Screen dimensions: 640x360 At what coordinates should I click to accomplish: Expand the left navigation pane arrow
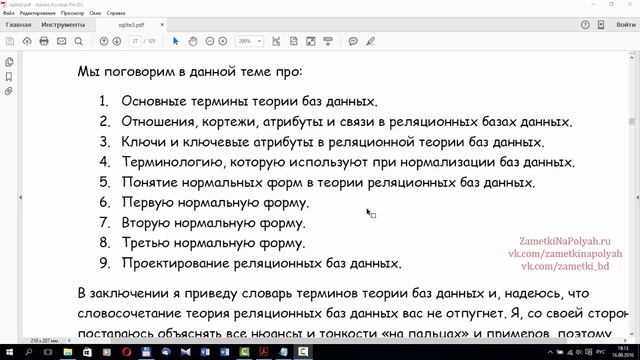click(20, 198)
